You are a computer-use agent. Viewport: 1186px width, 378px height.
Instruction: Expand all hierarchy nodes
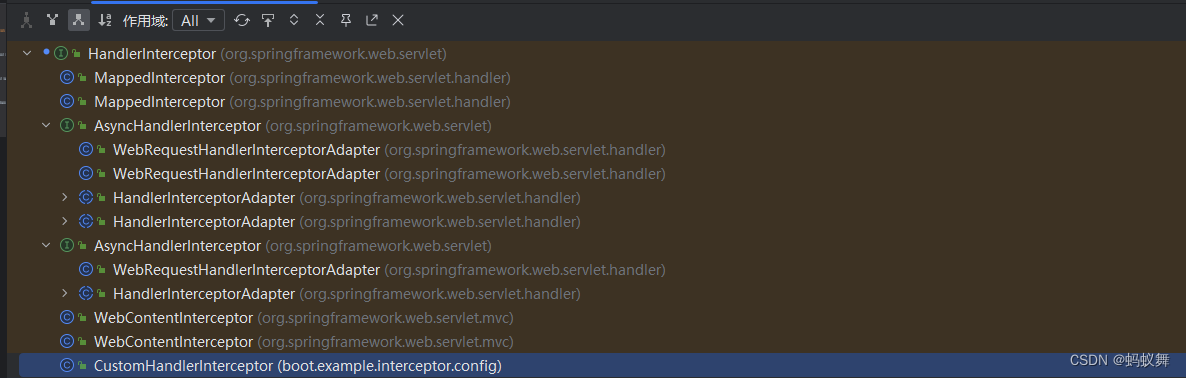tap(294, 20)
